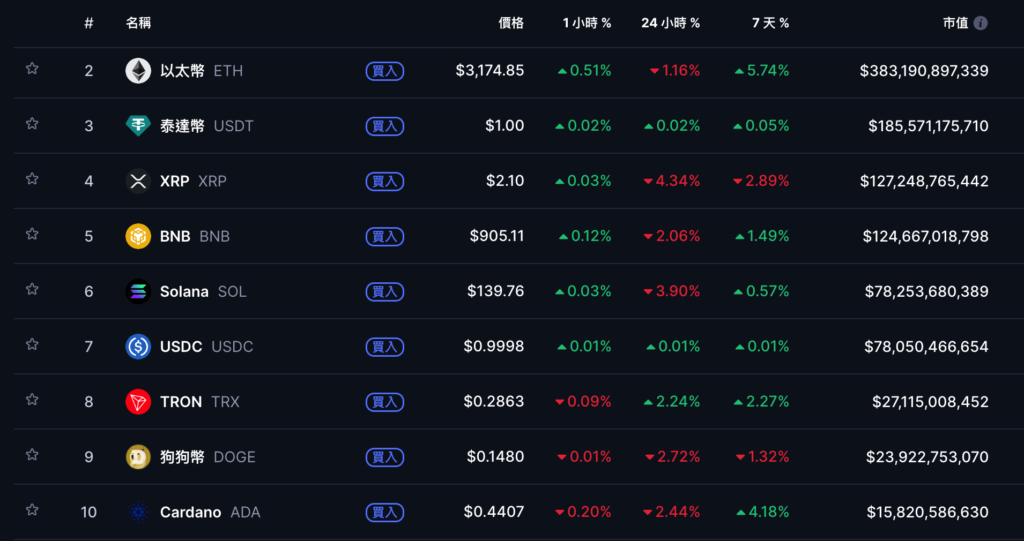Open the 狗狗幣 DOGE coin link
This screenshot has height=541, width=1024.
click(207, 457)
